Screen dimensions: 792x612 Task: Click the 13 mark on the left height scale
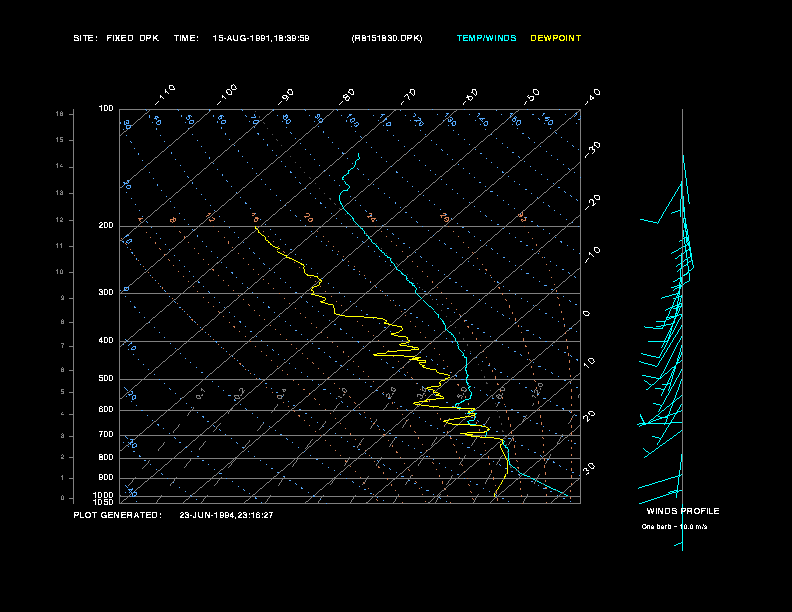(x=60, y=193)
